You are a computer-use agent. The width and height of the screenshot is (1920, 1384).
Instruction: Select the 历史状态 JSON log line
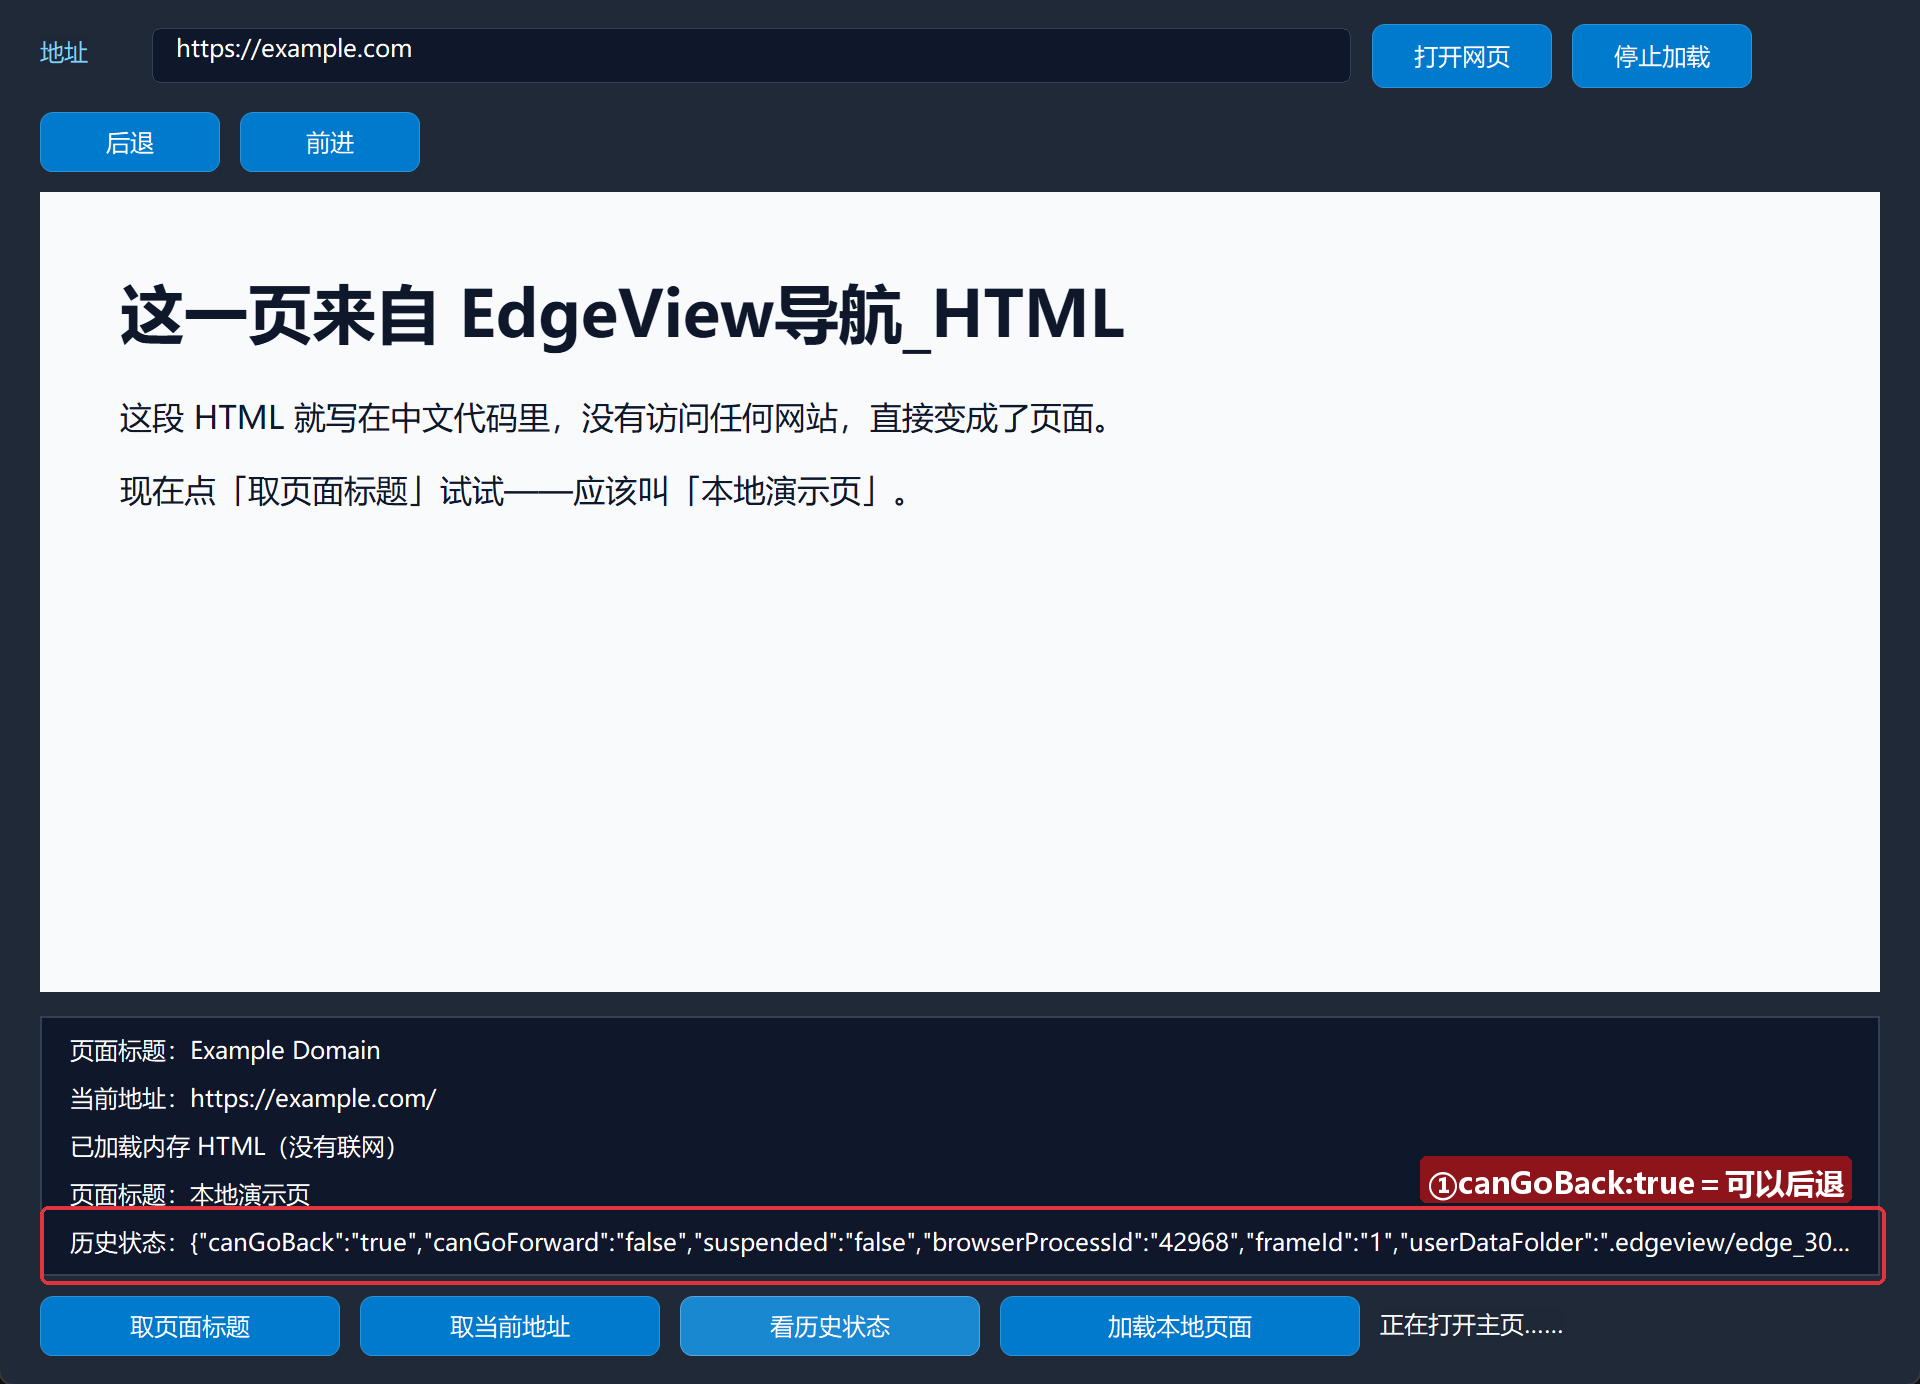coord(960,1242)
